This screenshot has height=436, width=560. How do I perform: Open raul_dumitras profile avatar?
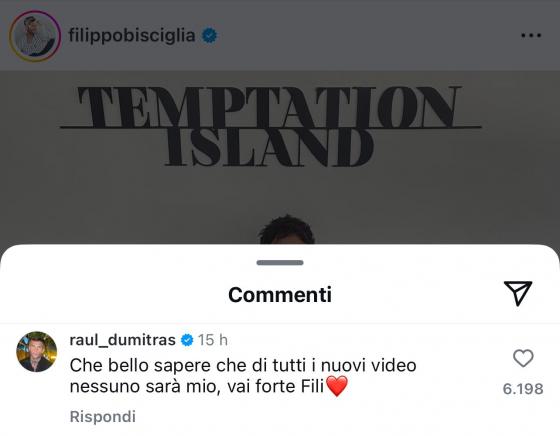[x=37, y=352]
